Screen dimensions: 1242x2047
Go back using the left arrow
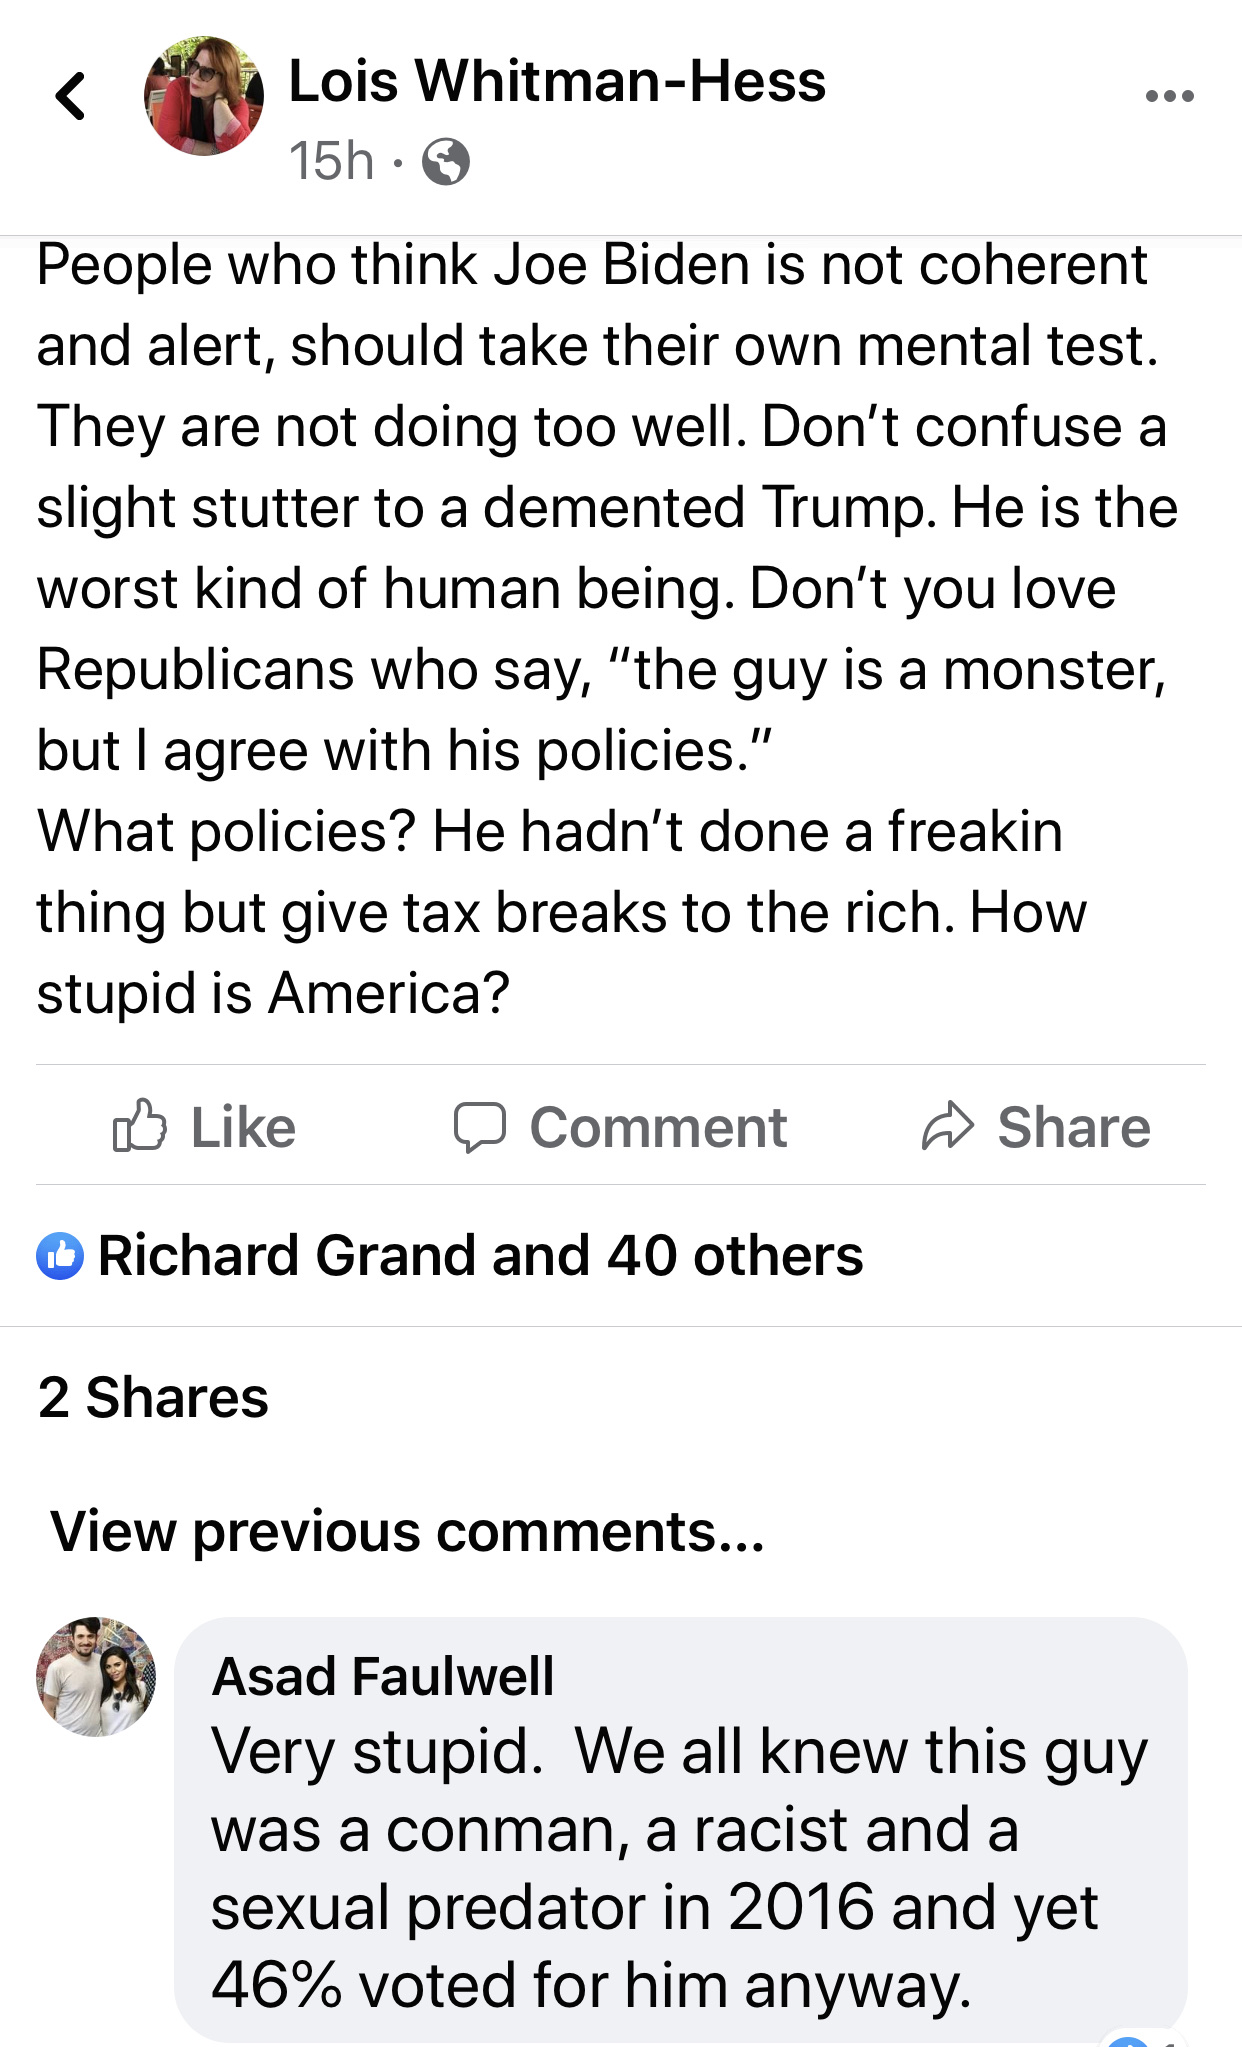71,96
